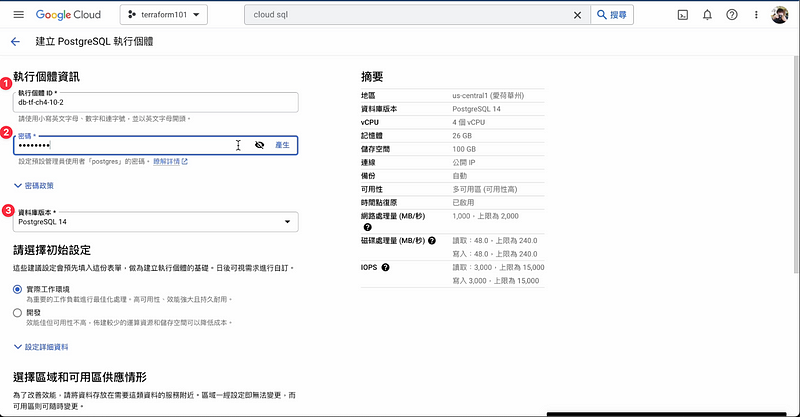Select the 開發 radio option
The image size is (800, 417).
click(17, 313)
